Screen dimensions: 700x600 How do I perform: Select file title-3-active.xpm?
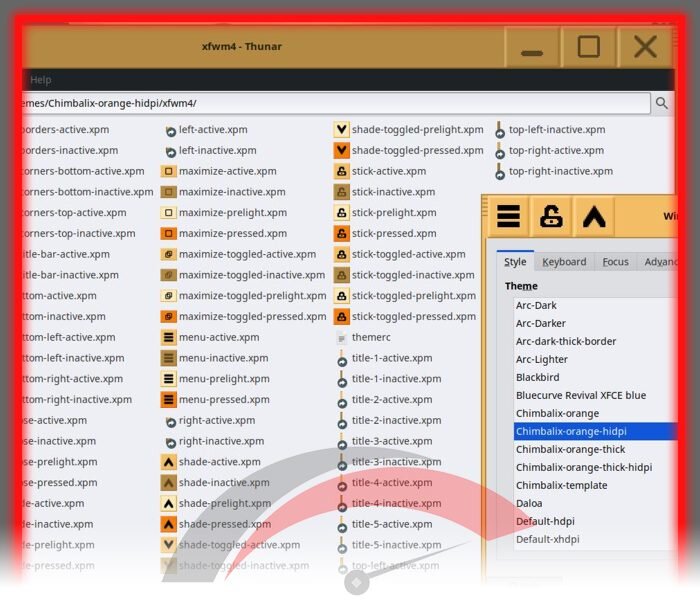(392, 441)
